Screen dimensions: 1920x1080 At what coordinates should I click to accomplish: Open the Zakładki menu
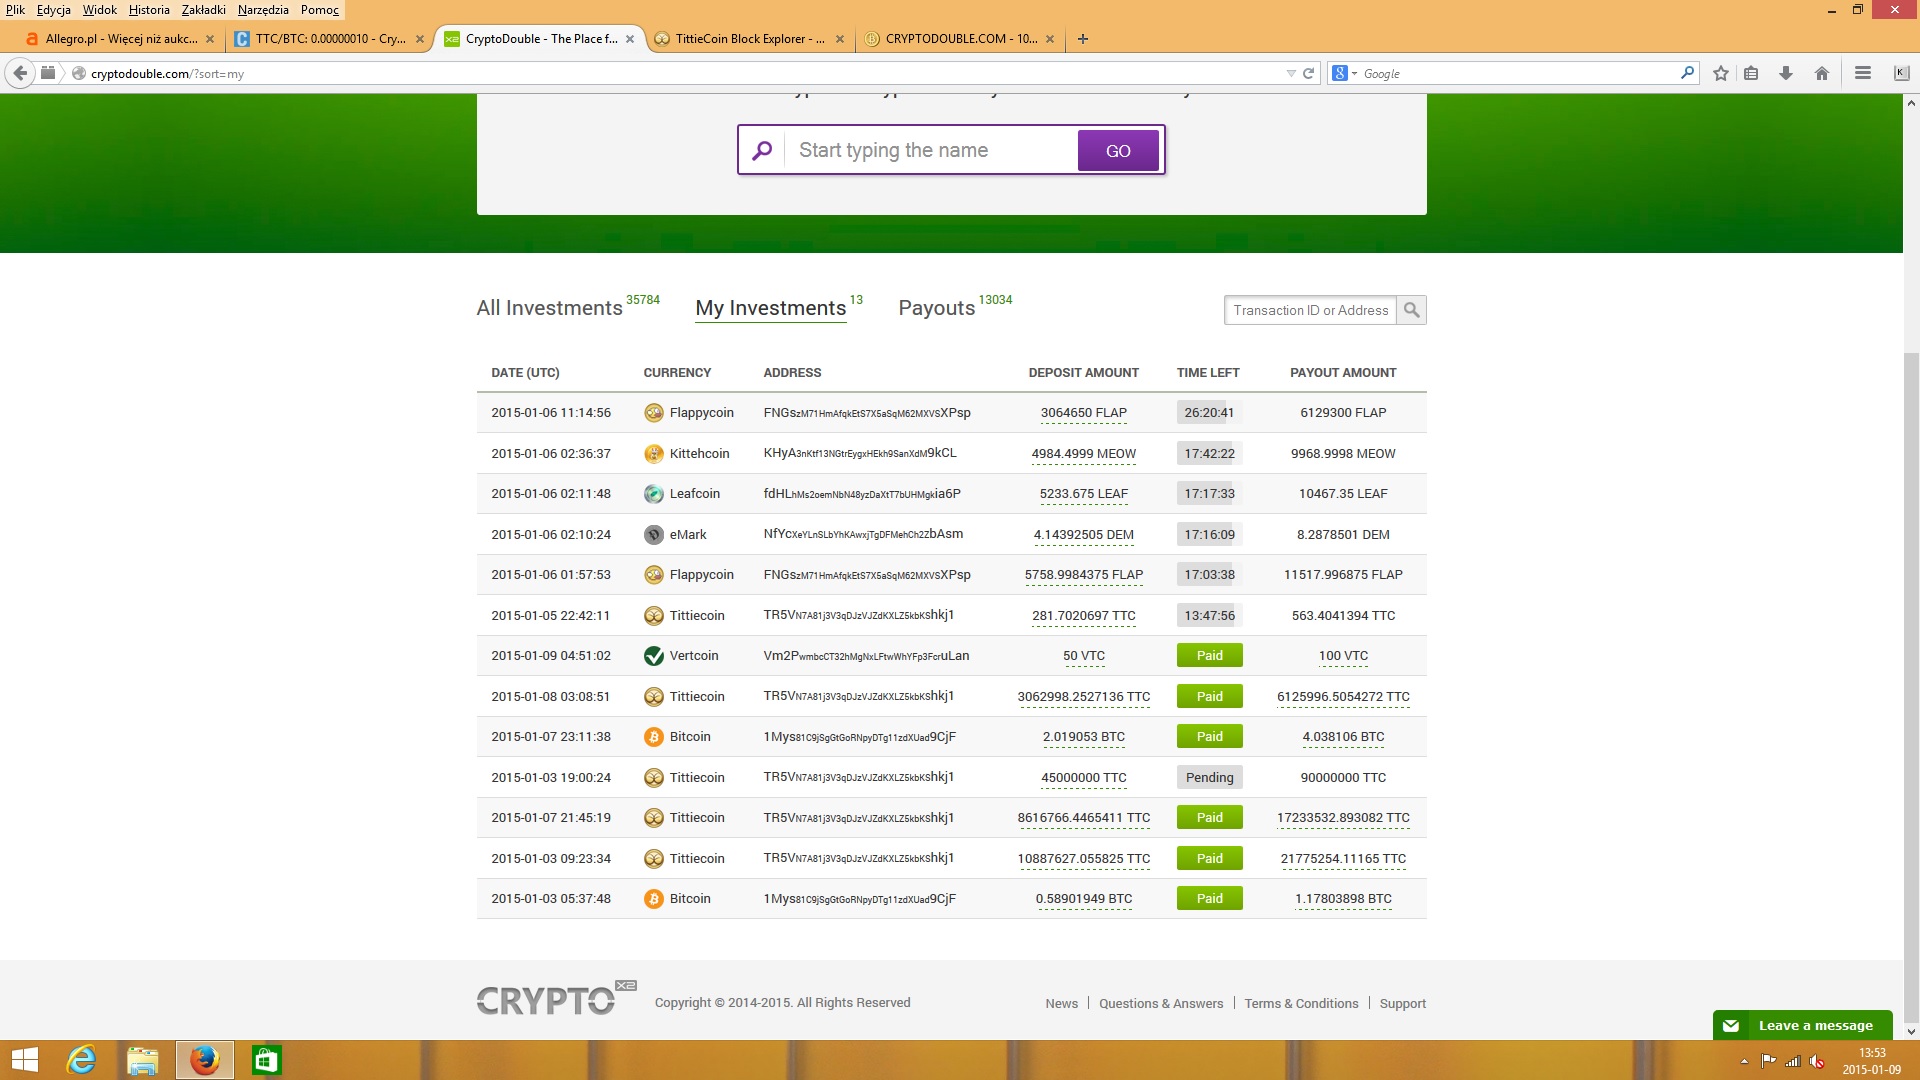pyautogui.click(x=204, y=10)
